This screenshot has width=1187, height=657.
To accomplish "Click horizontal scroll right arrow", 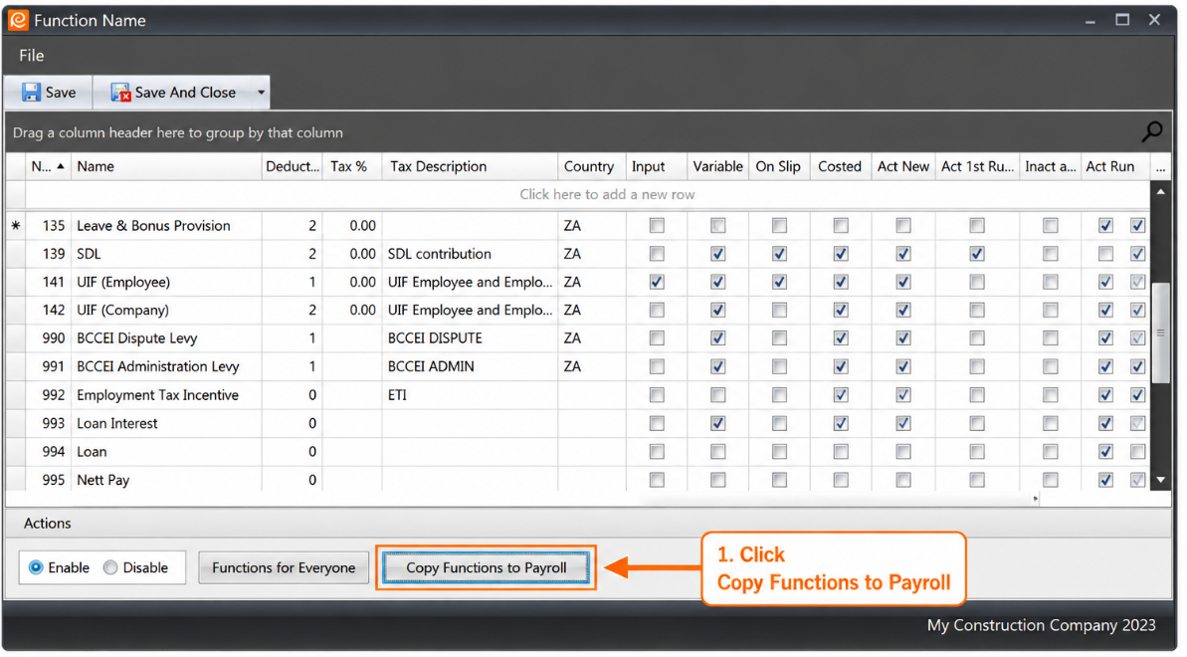I will point(1035,499).
